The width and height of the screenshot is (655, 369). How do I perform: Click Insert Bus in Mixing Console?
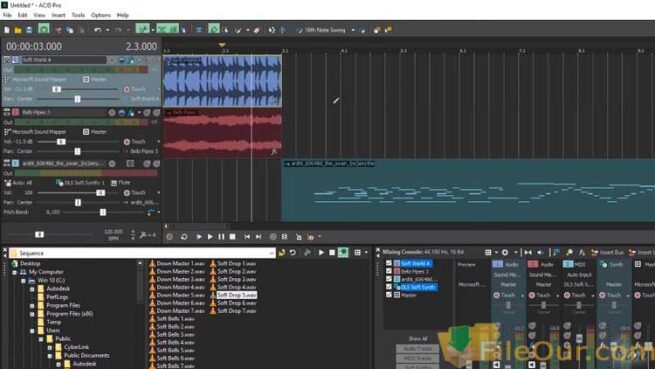pyautogui.click(x=607, y=252)
